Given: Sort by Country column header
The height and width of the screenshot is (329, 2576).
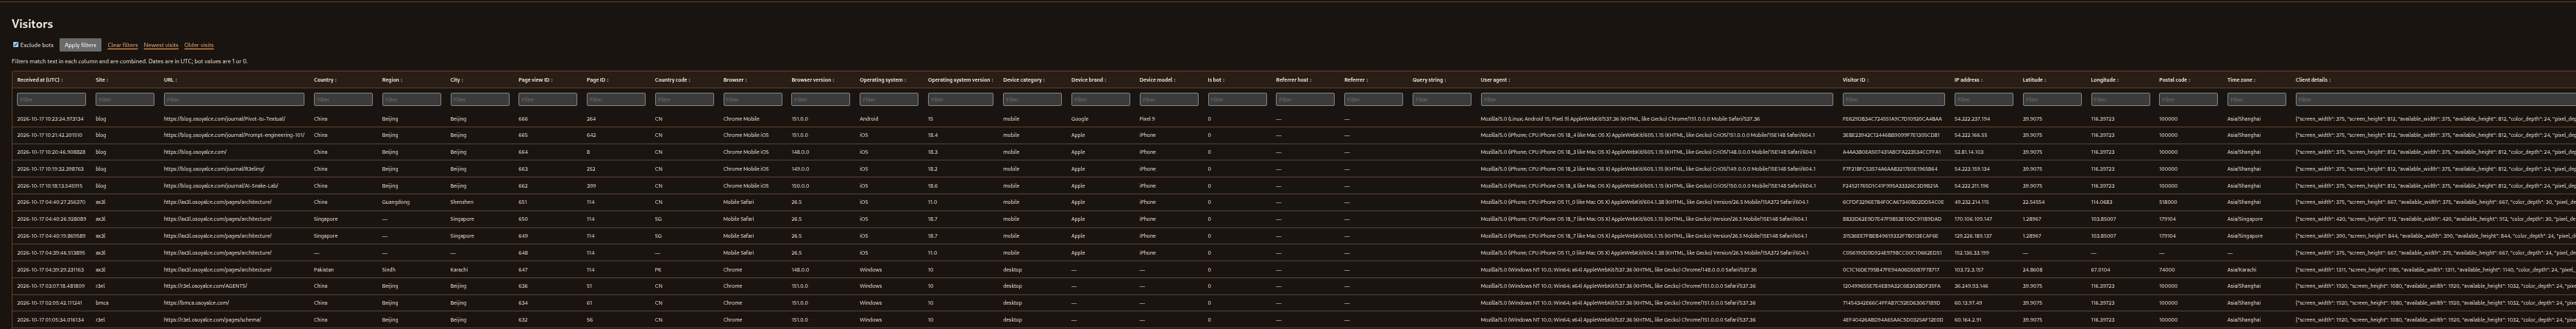Looking at the screenshot, I should point(324,80).
